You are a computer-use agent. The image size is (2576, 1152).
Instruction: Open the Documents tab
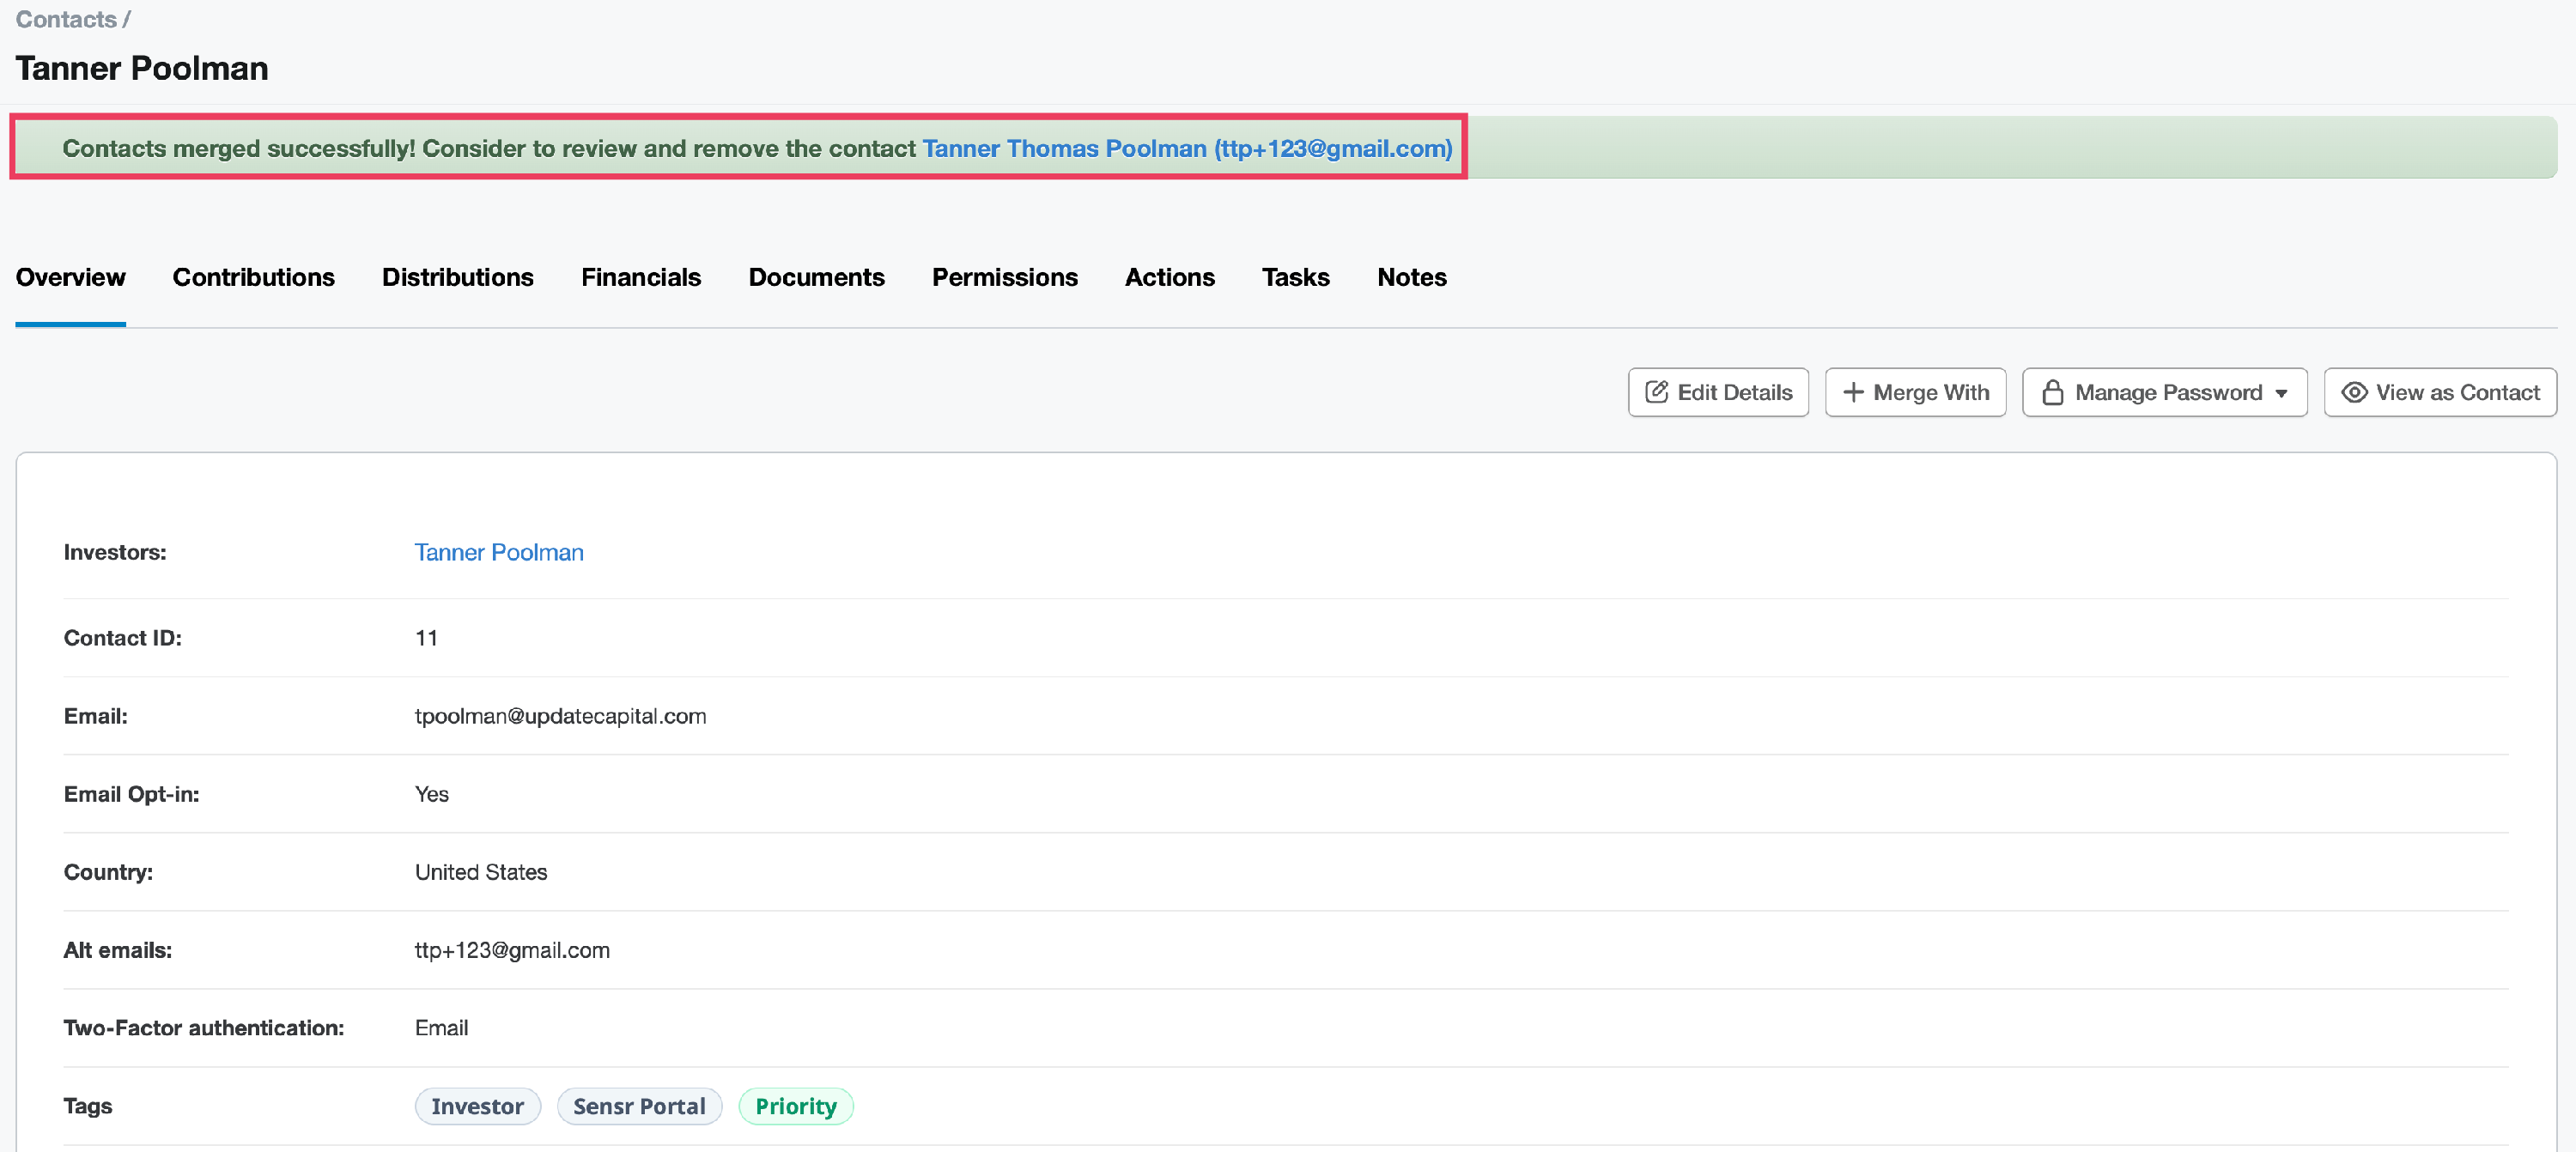tap(816, 277)
